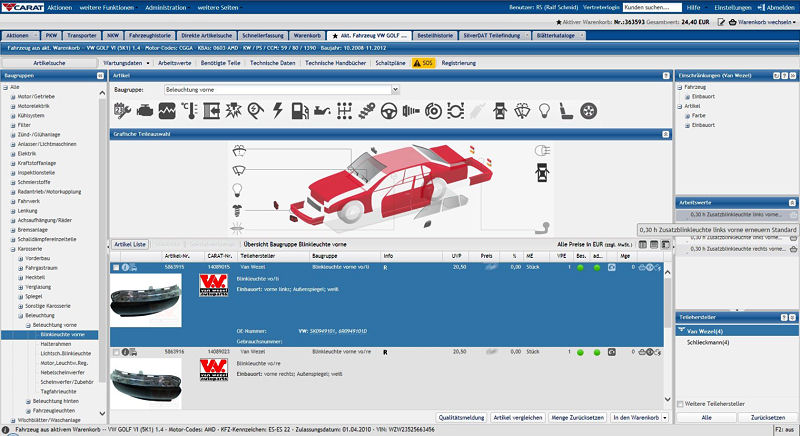The width and height of the screenshot is (800, 436).
Task: Select the car body icon
Action: pos(500,111)
